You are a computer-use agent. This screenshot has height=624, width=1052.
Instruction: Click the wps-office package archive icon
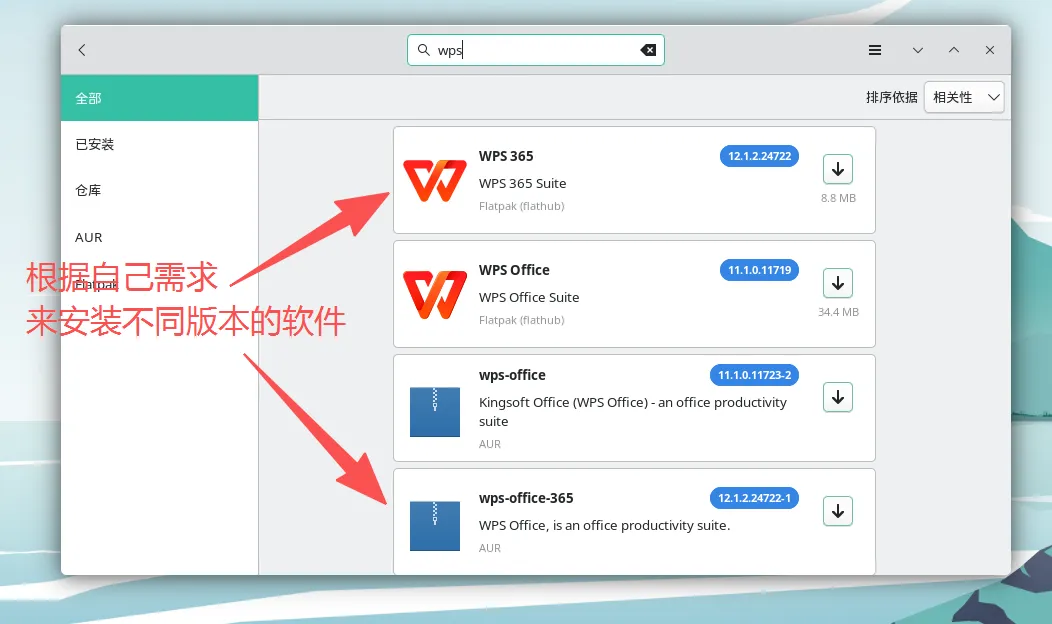(435, 411)
